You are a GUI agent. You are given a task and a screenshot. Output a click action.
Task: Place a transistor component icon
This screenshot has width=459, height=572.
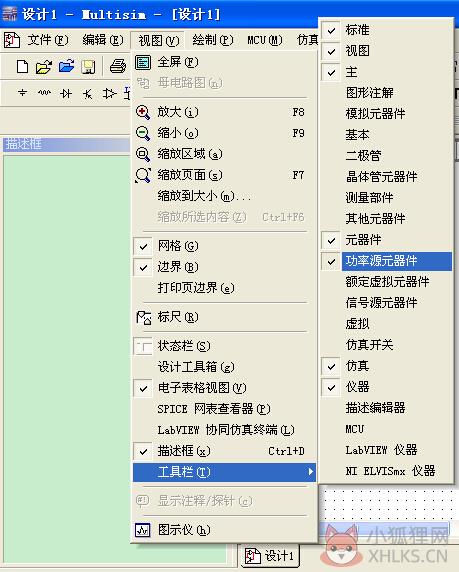click(88, 94)
